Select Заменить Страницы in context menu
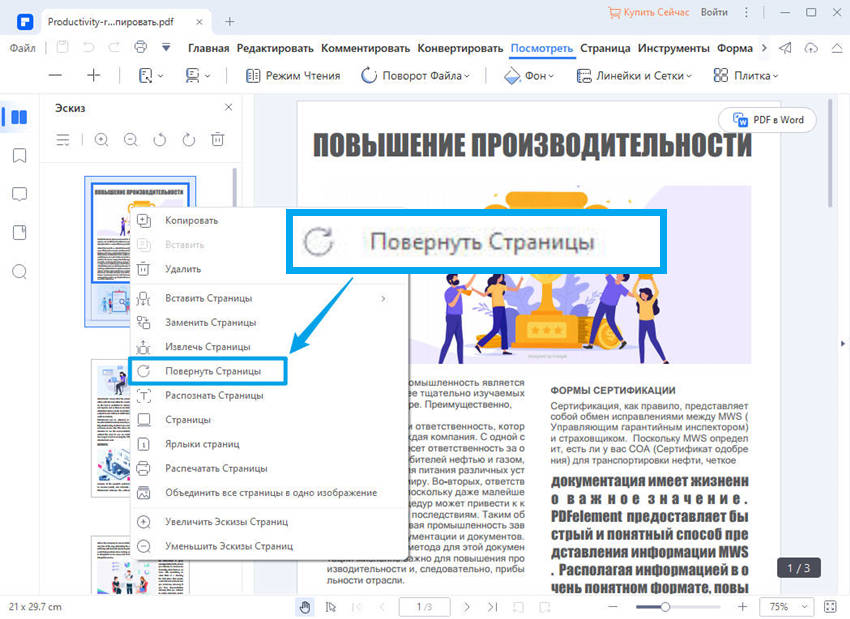The image size is (850, 619). click(x=270, y=323)
